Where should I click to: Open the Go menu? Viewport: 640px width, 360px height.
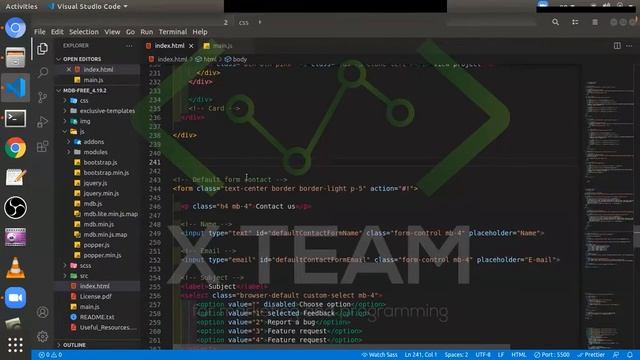[x=130, y=32]
